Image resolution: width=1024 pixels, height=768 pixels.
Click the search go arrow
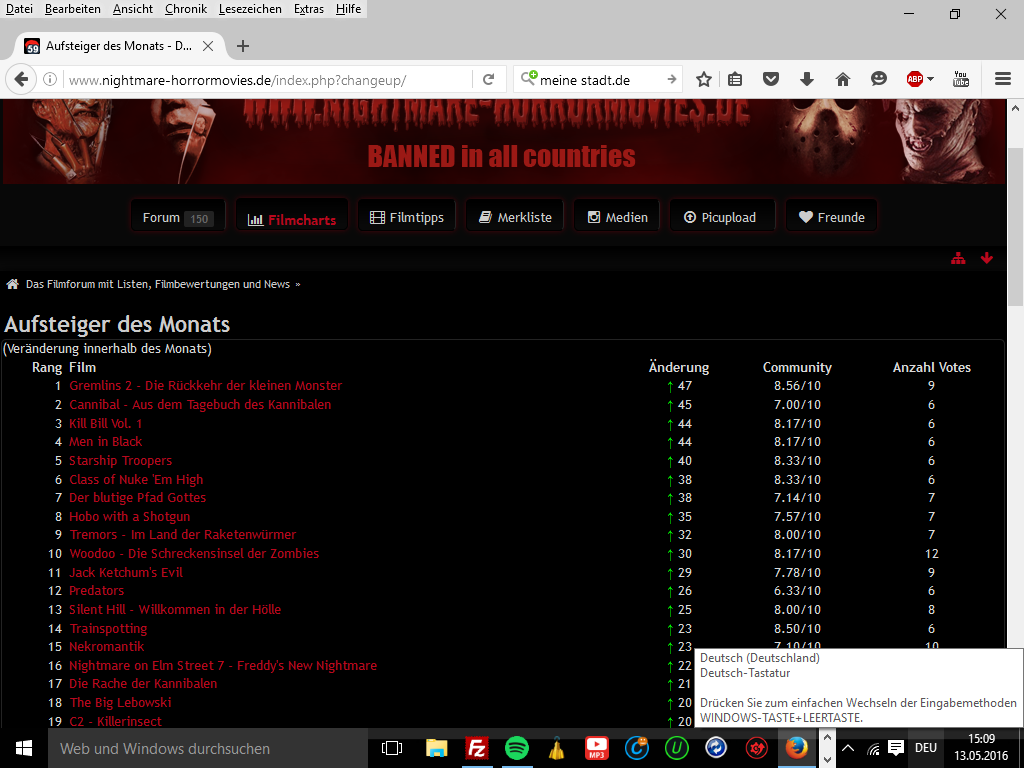[x=671, y=80]
